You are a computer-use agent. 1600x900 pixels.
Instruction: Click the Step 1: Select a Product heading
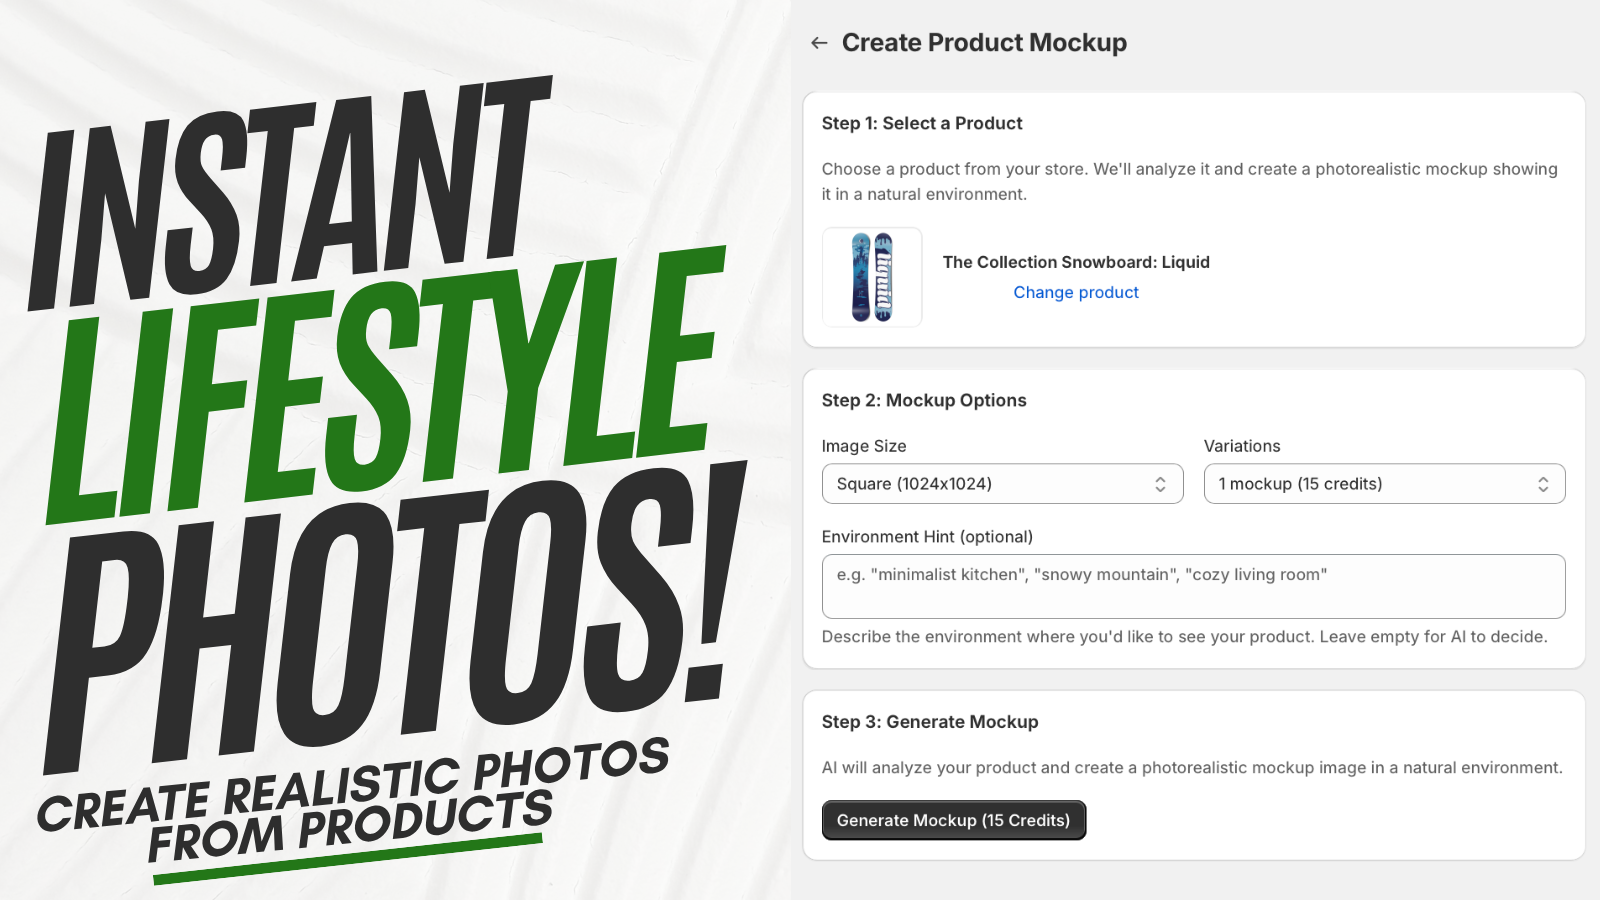point(922,123)
